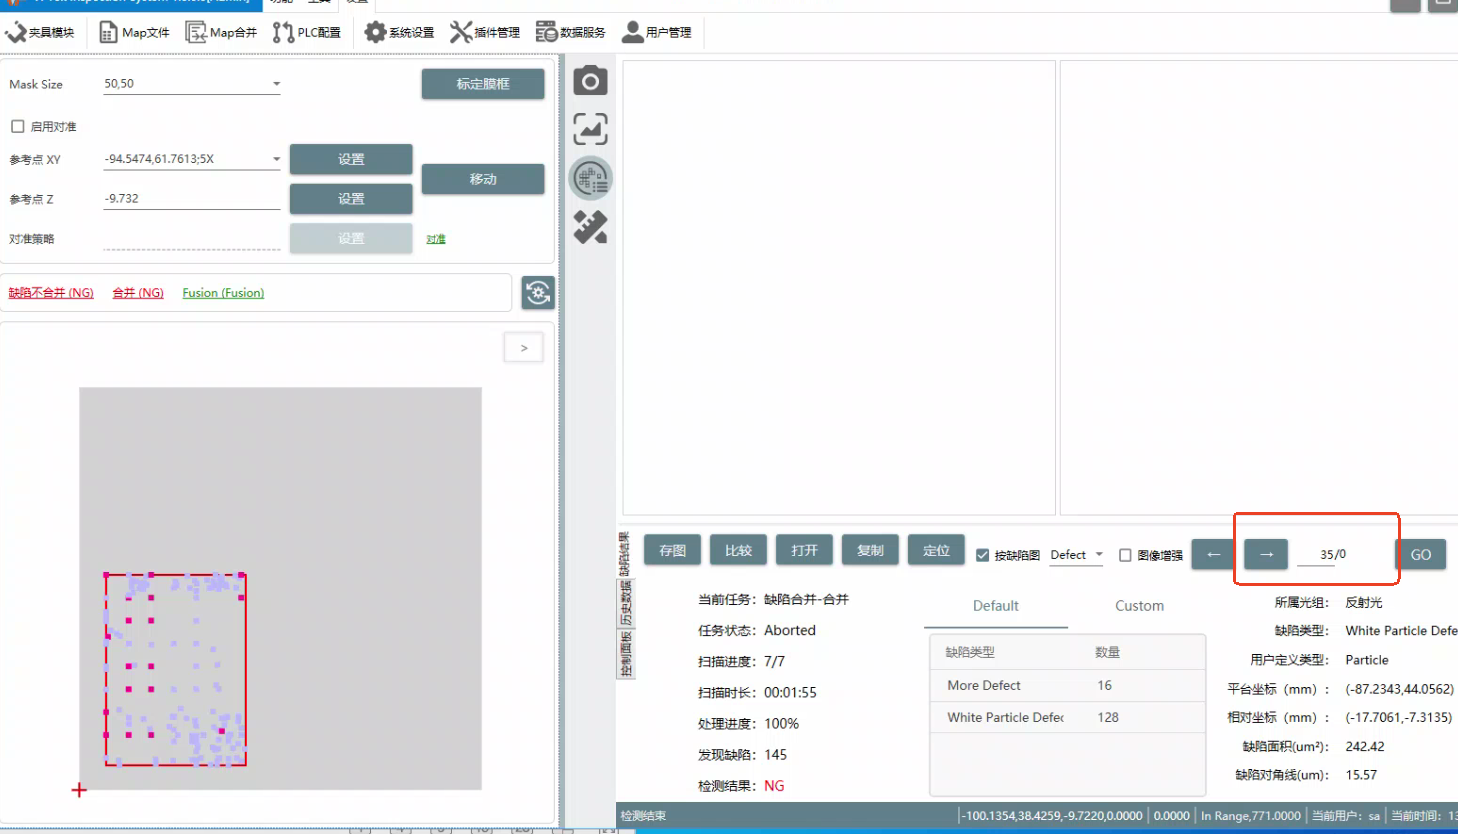Image resolution: width=1458 pixels, height=834 pixels.
Task: Enable the 图像增强 checkbox
Action: (1125, 555)
